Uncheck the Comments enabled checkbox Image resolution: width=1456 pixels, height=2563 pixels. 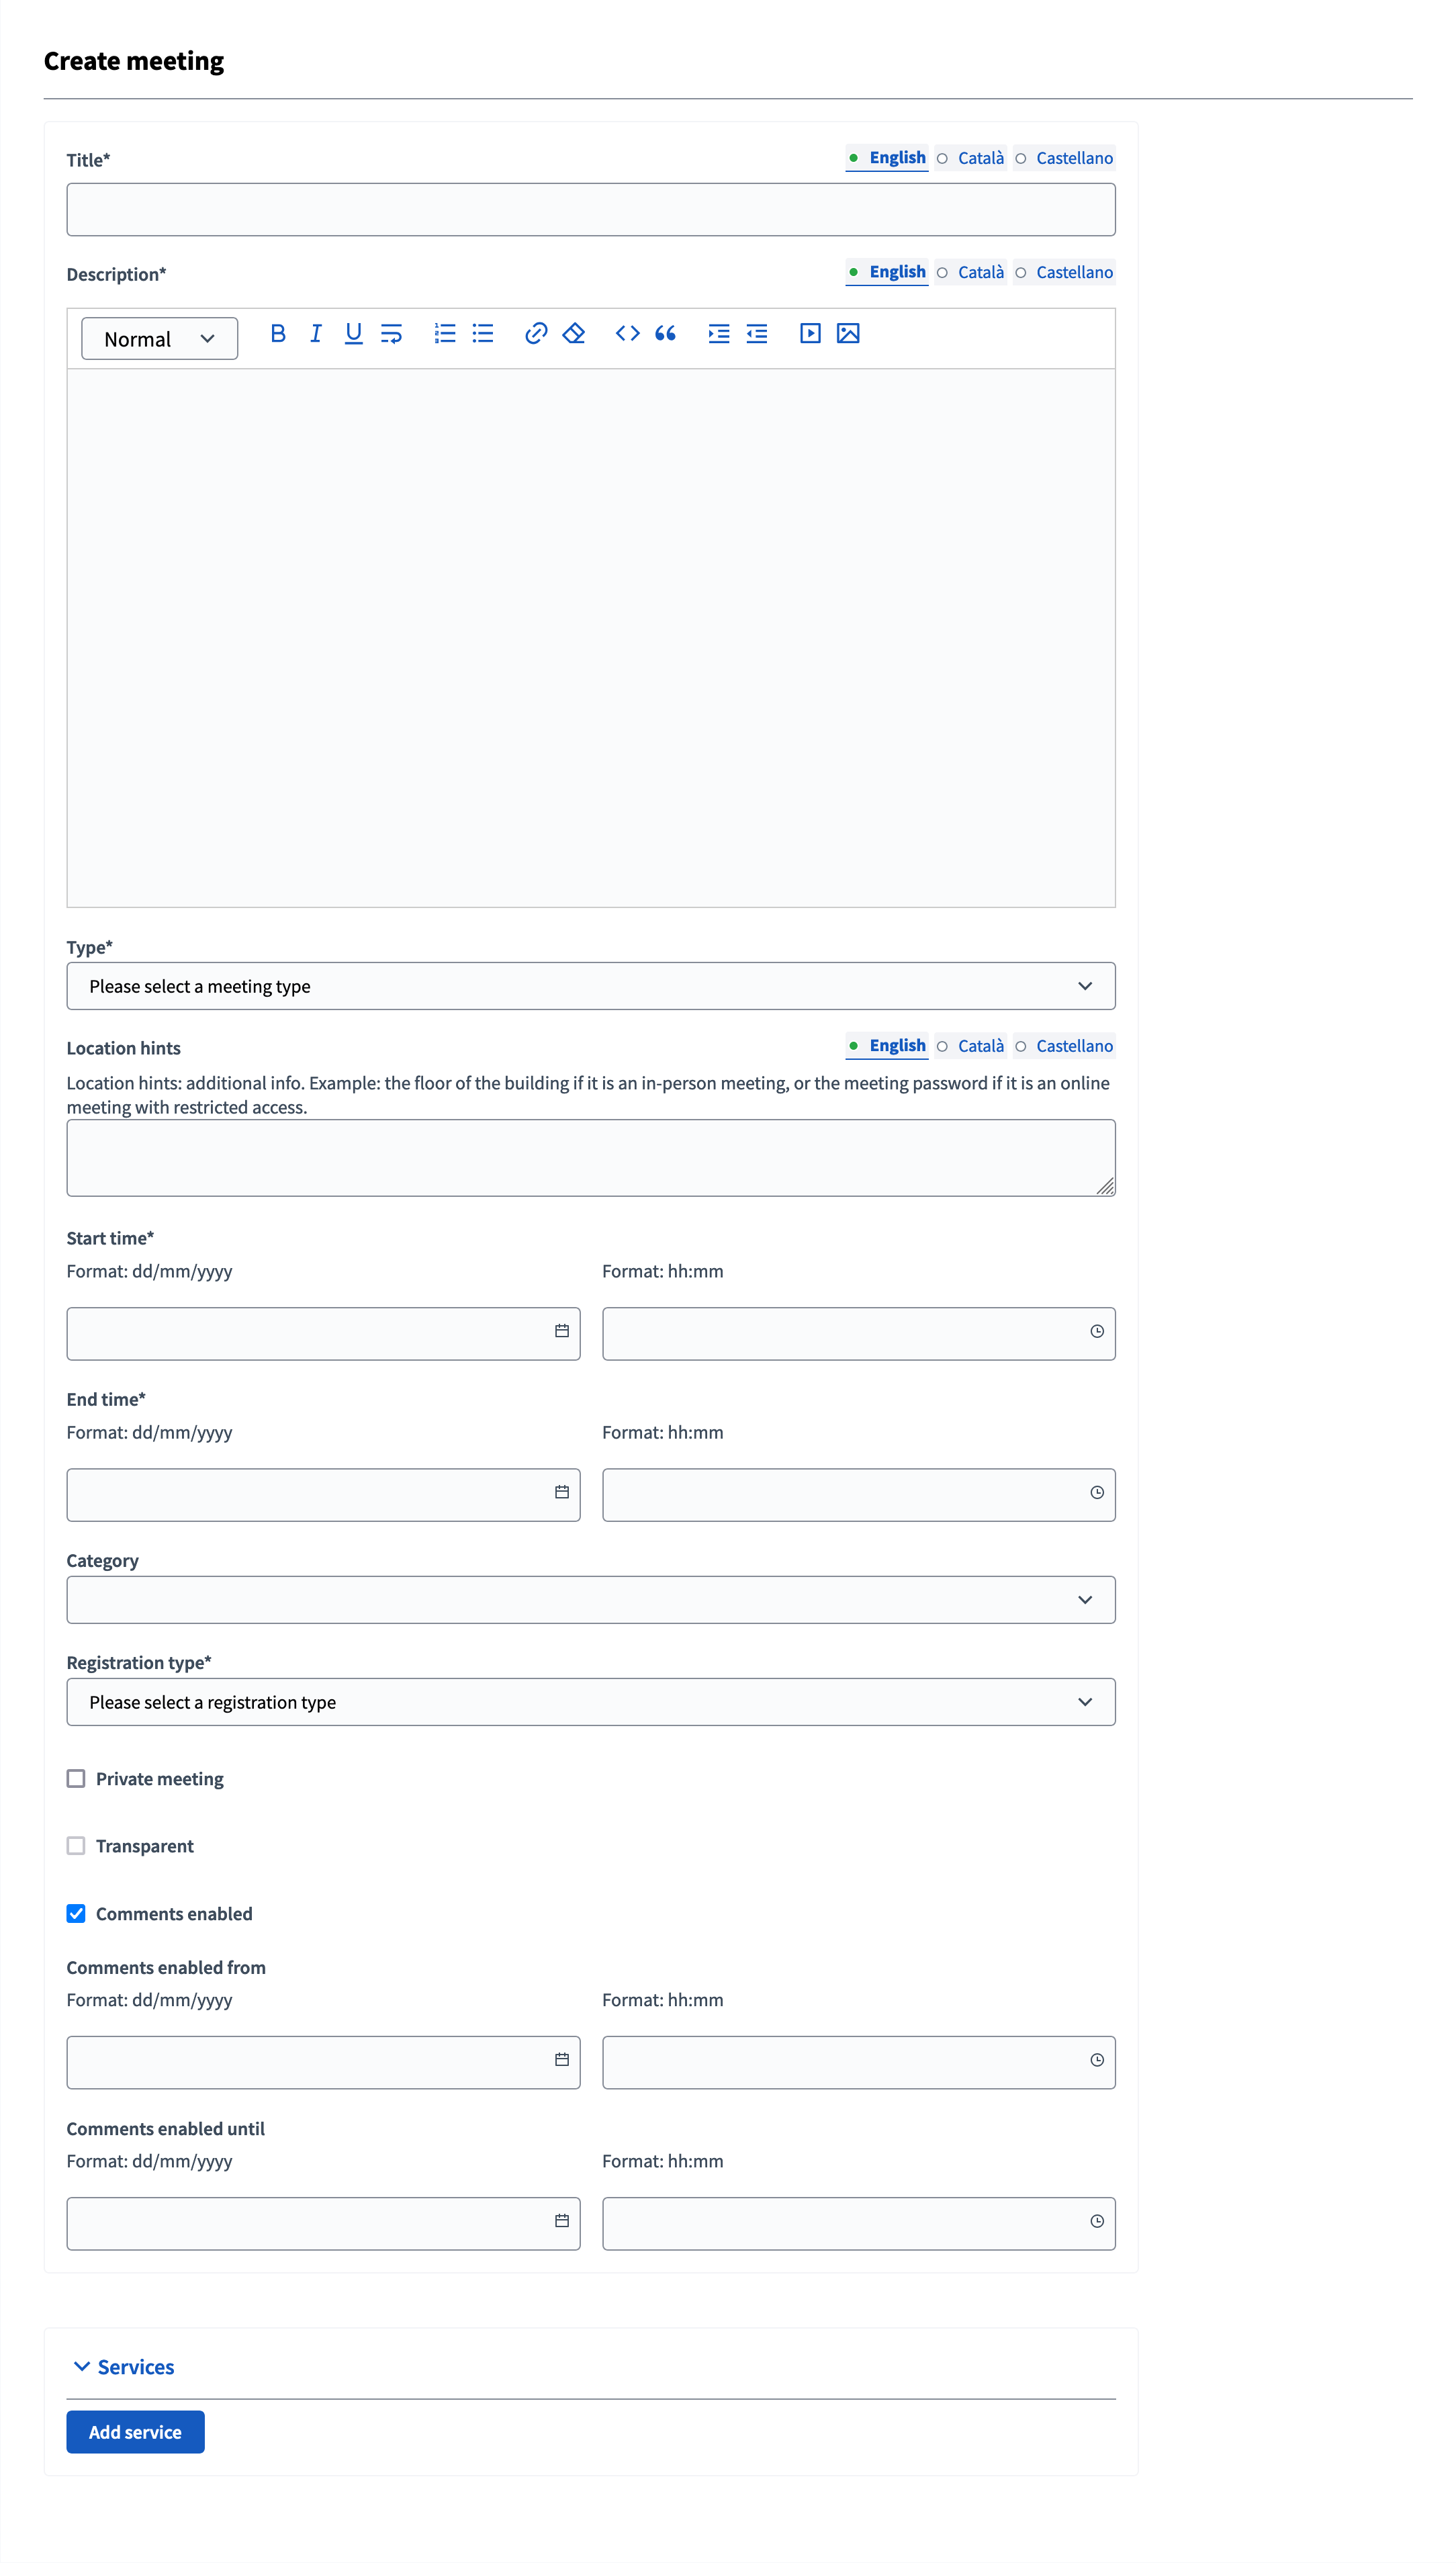(76, 1913)
